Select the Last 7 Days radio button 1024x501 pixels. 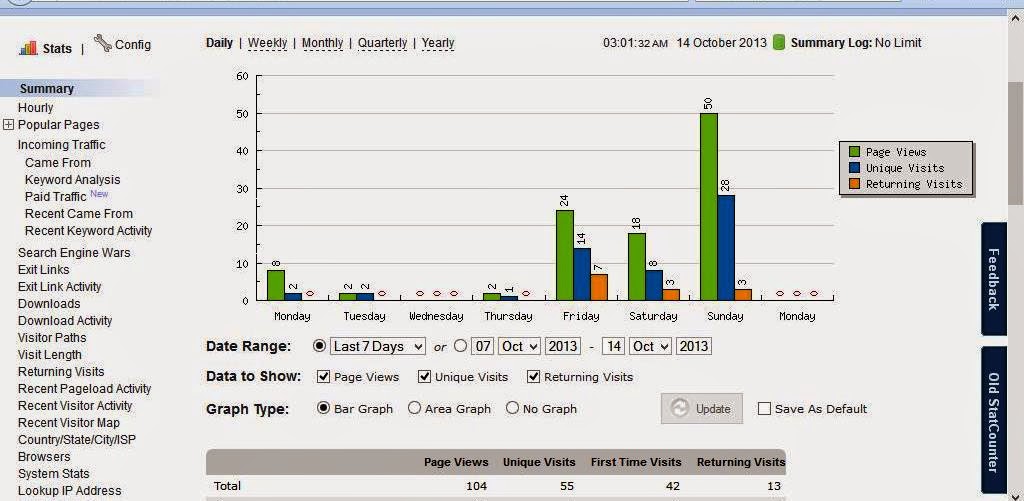coord(319,346)
